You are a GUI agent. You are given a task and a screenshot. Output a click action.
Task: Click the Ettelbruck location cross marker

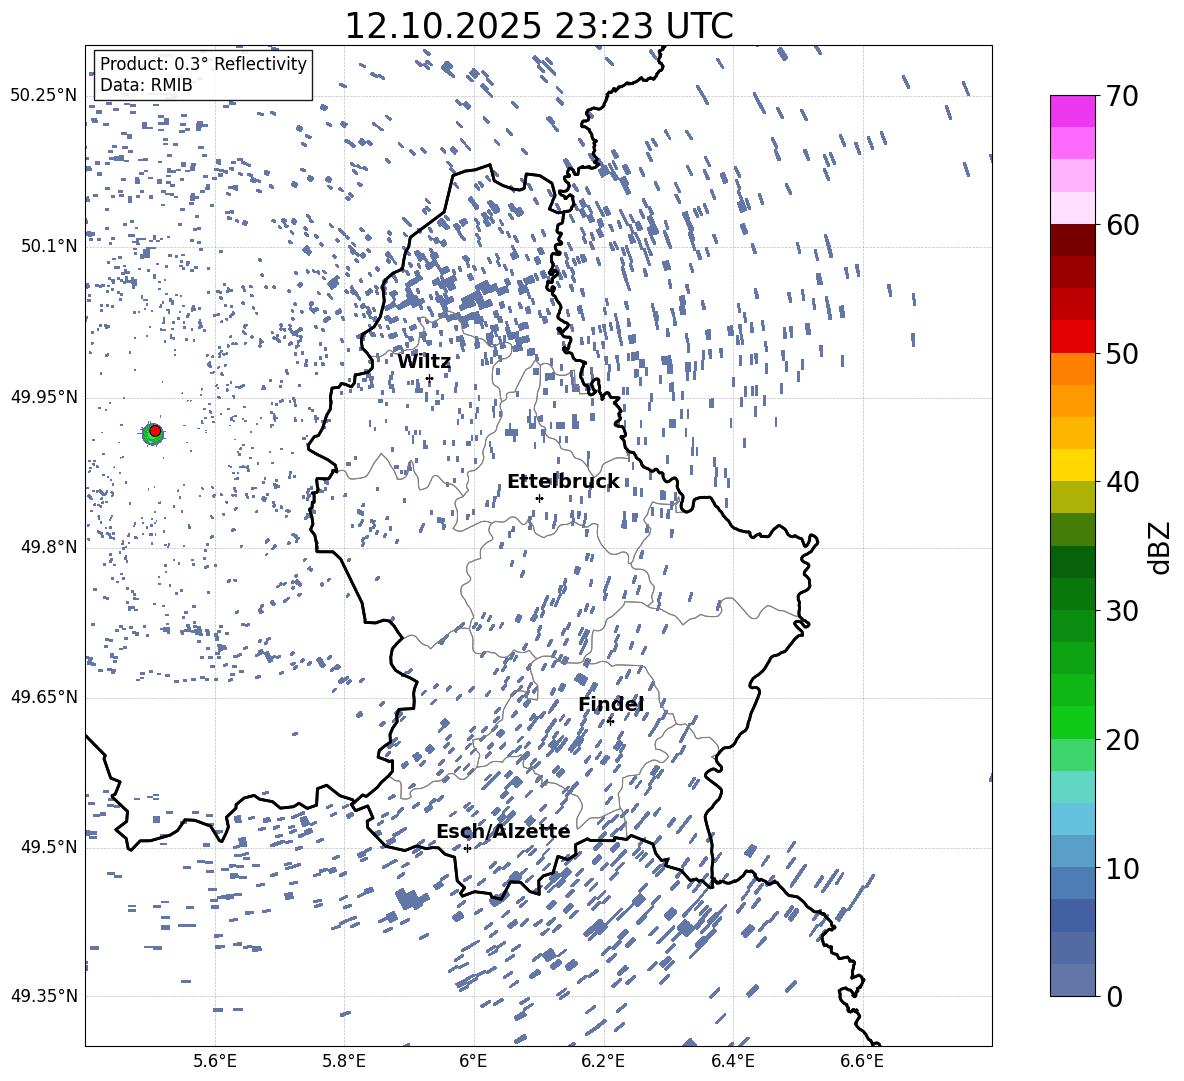click(539, 498)
